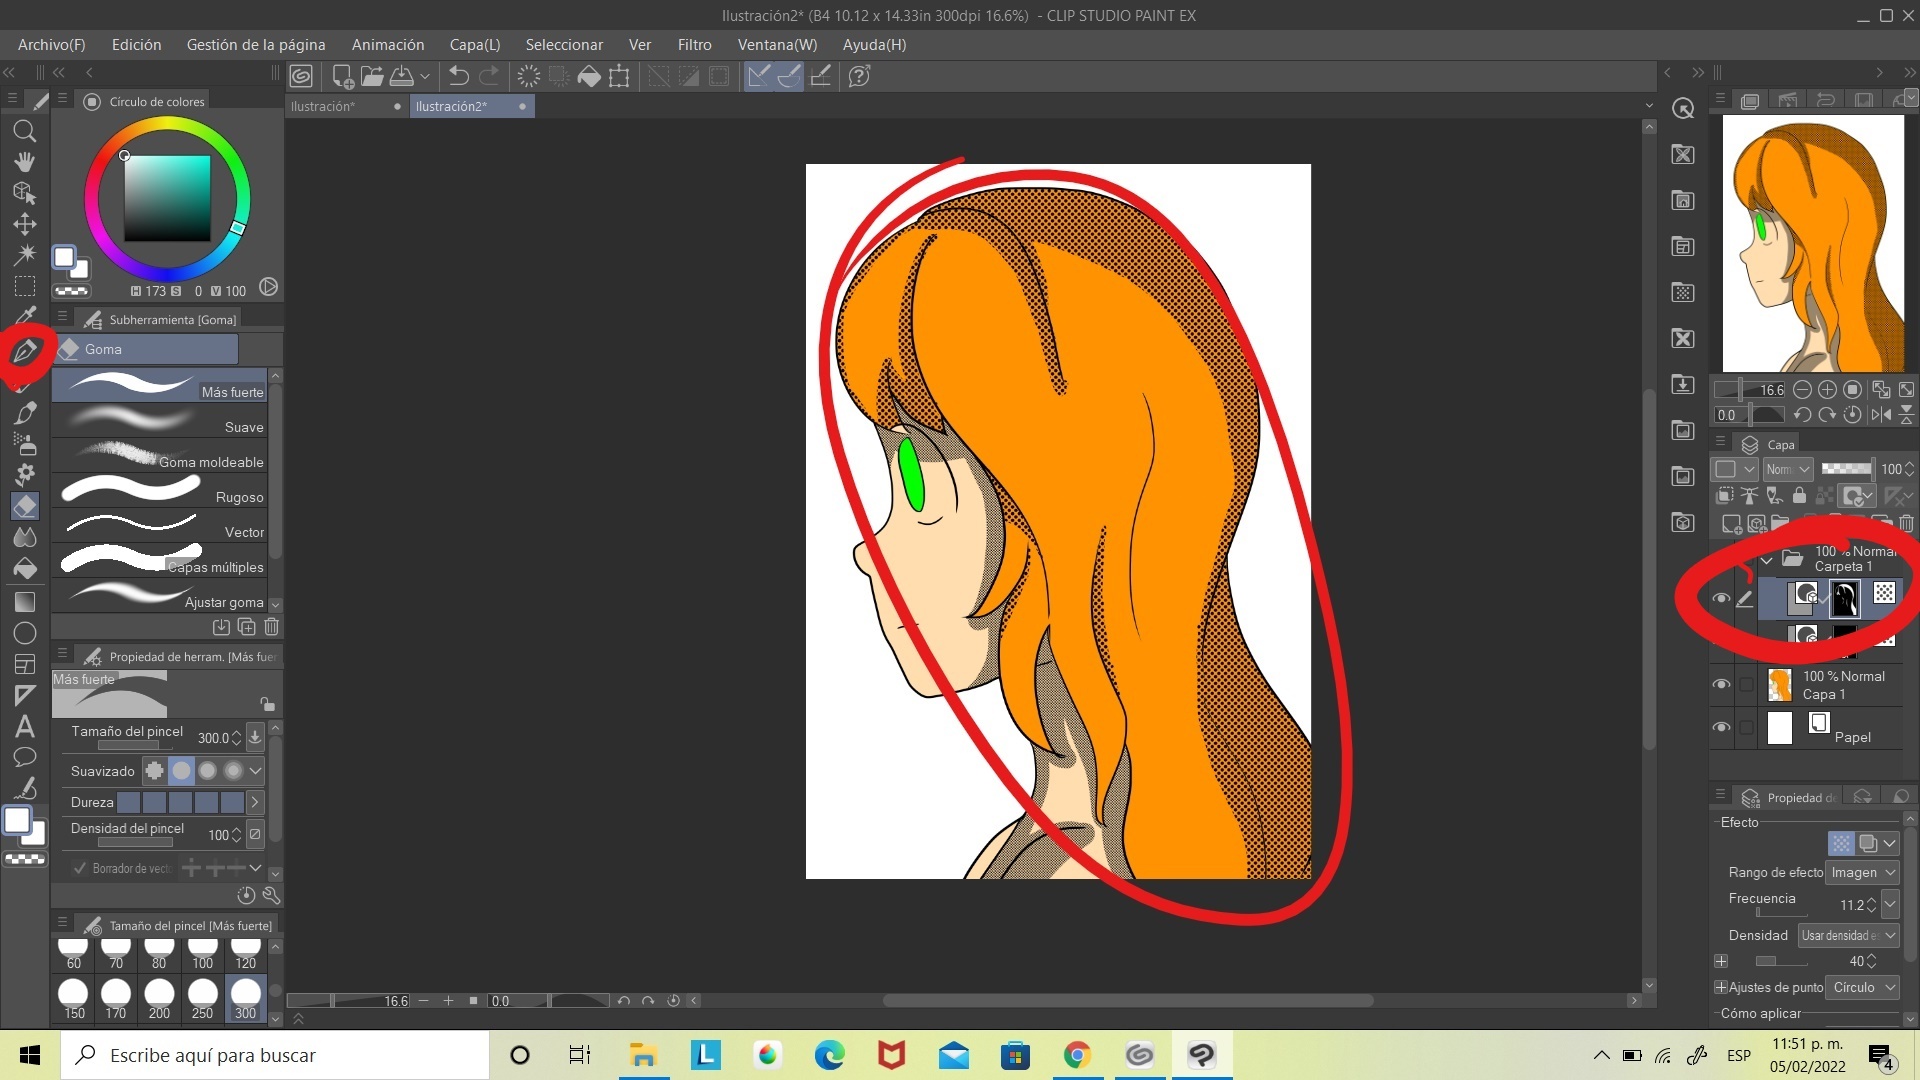
Task: Select the Fill bucket tool
Action: coord(25,569)
